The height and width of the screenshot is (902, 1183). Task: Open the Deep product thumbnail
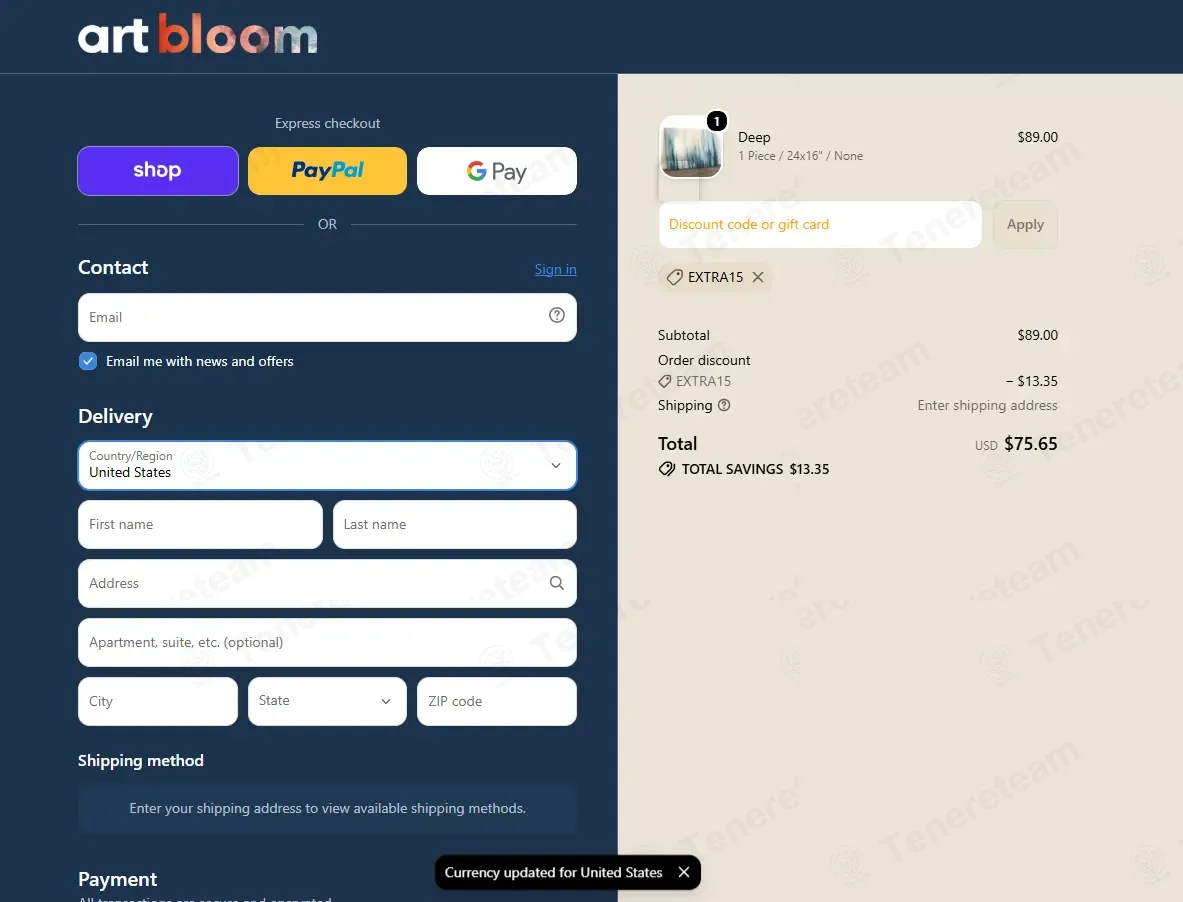(690, 148)
